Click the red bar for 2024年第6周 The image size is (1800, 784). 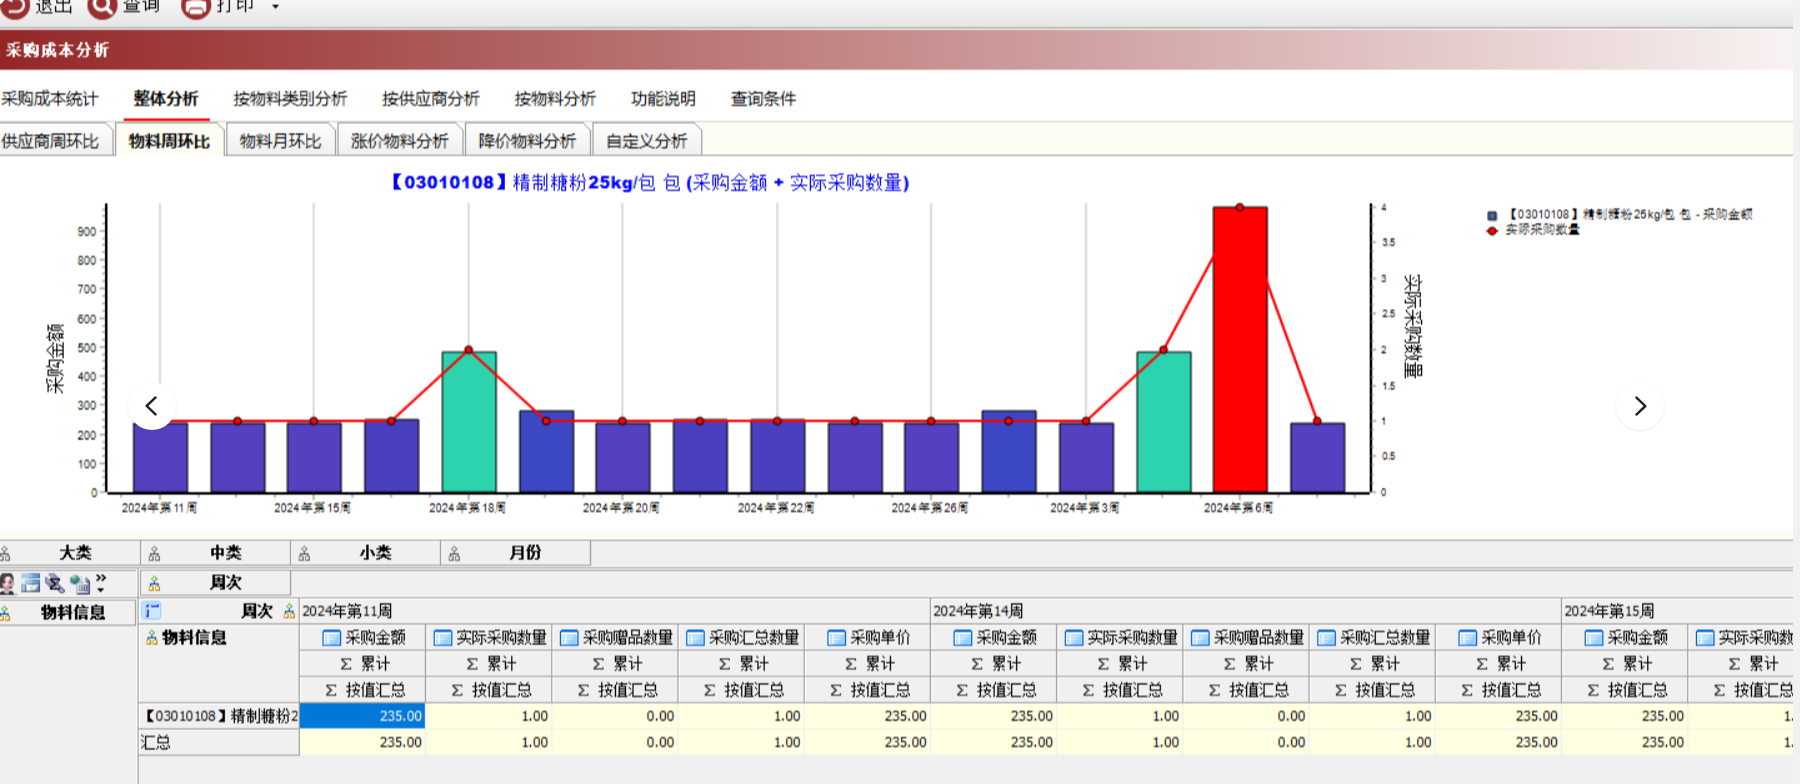tap(1239, 350)
